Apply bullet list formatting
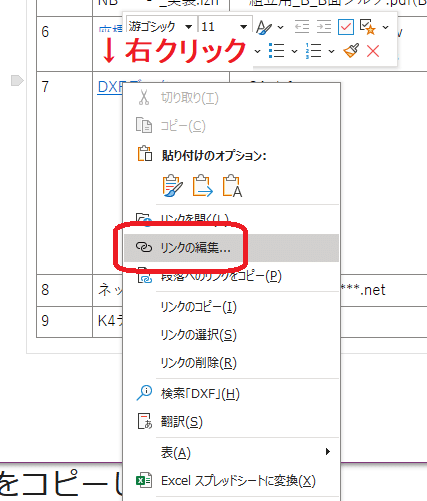The width and height of the screenshot is (427, 501). click(276, 51)
